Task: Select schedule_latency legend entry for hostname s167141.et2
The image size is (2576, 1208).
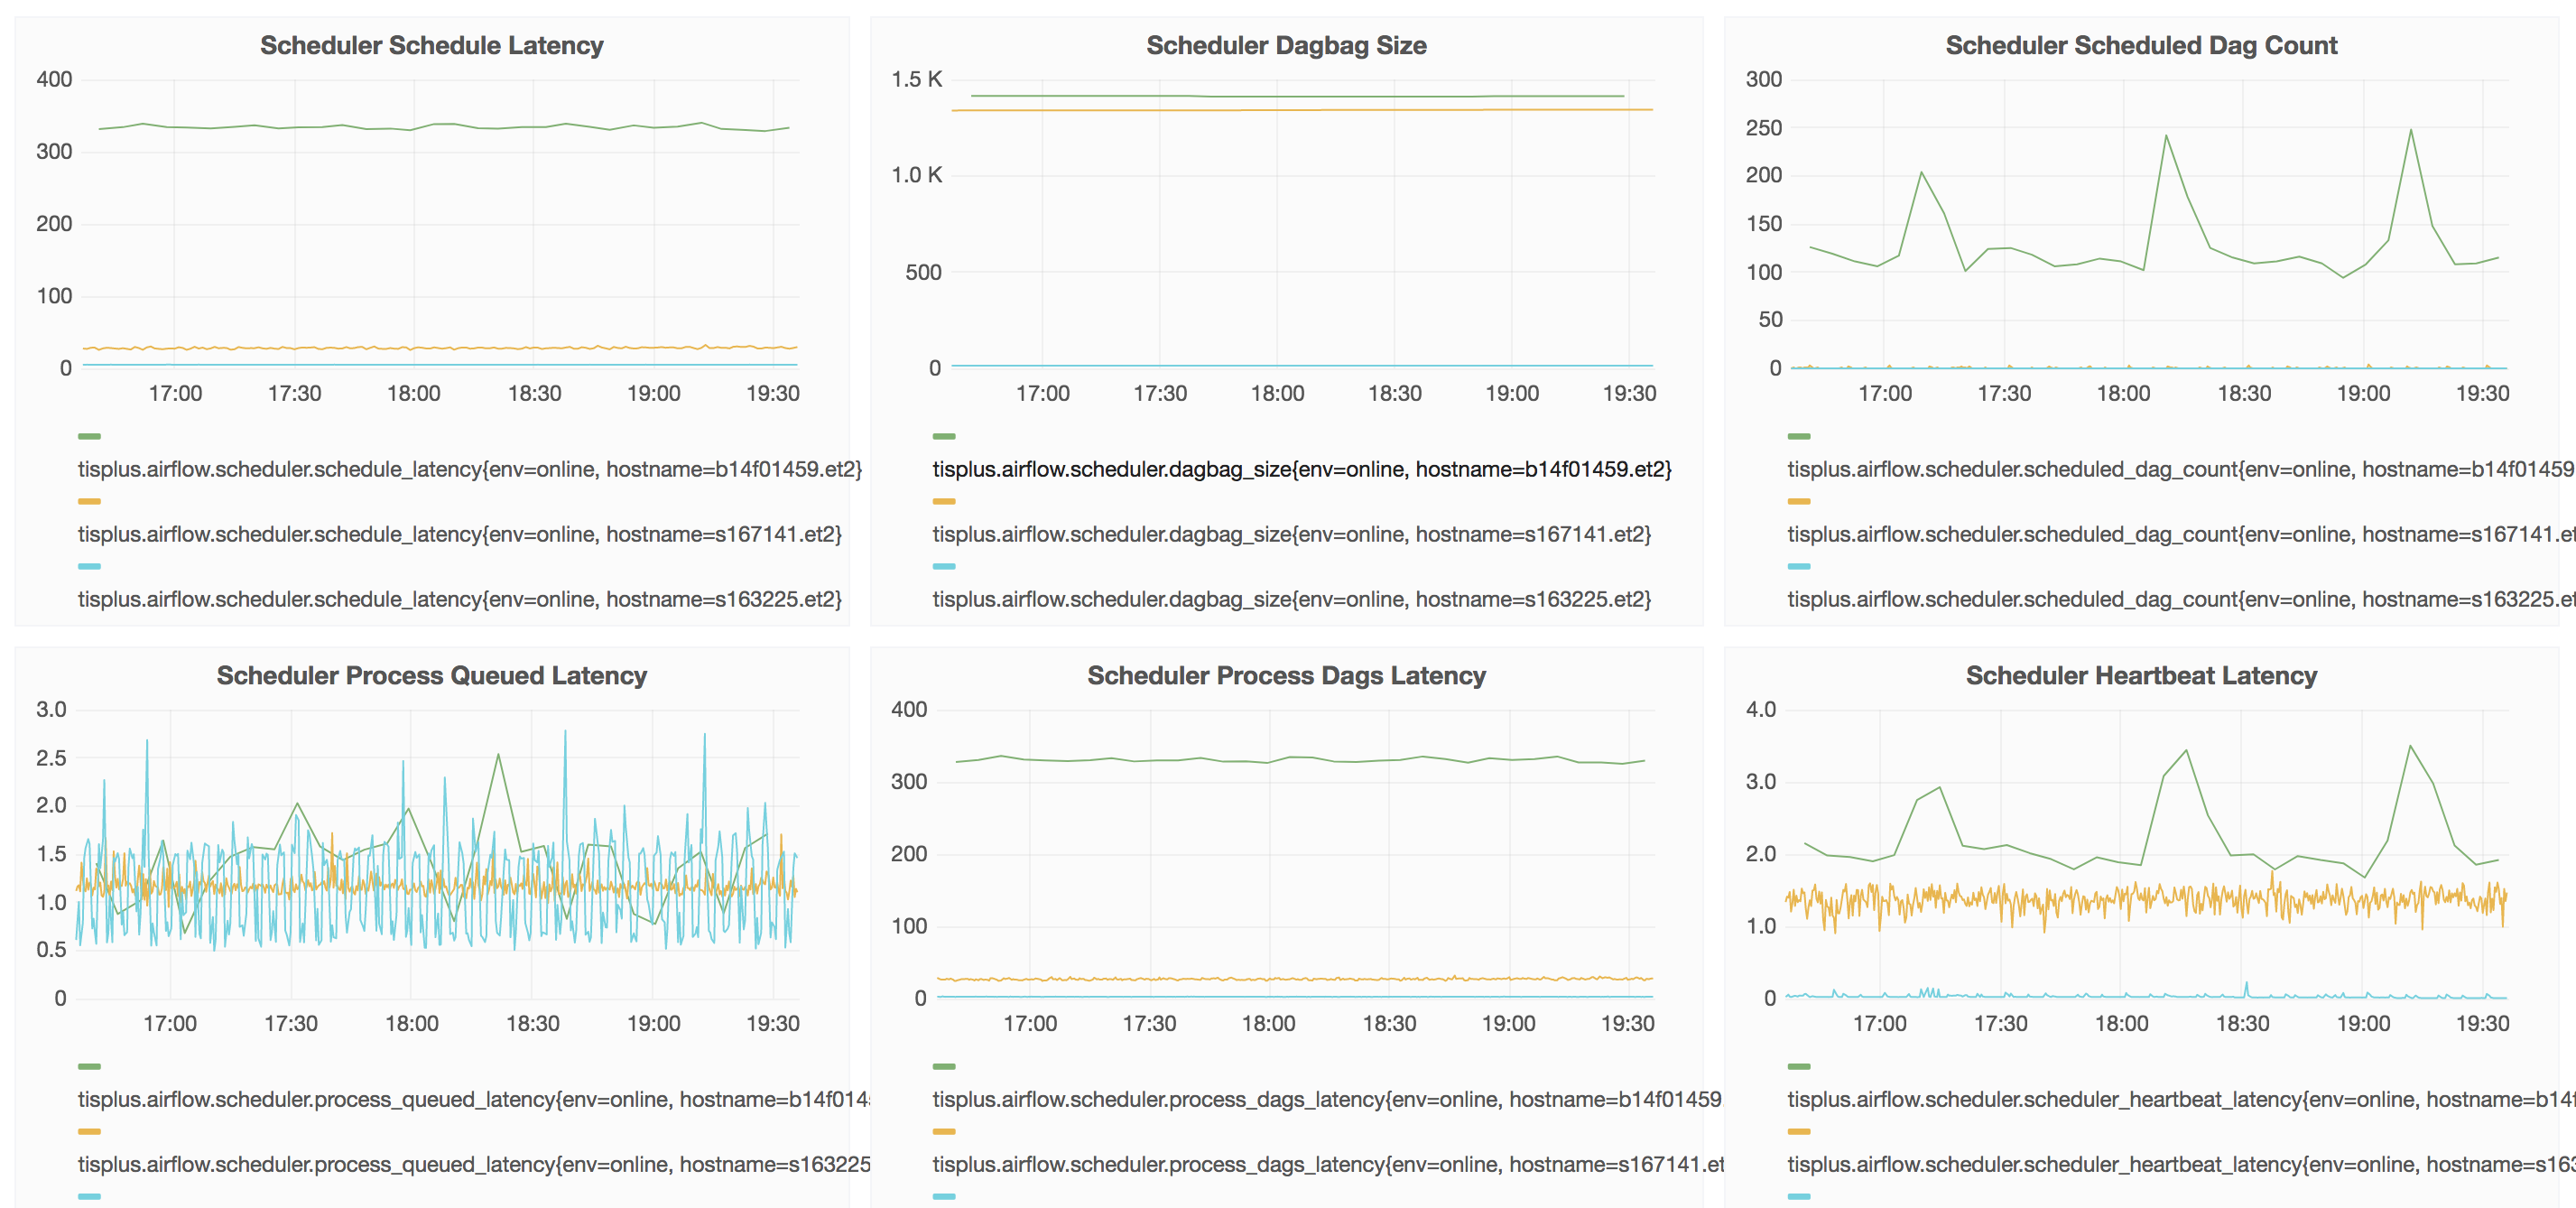Action: point(460,534)
